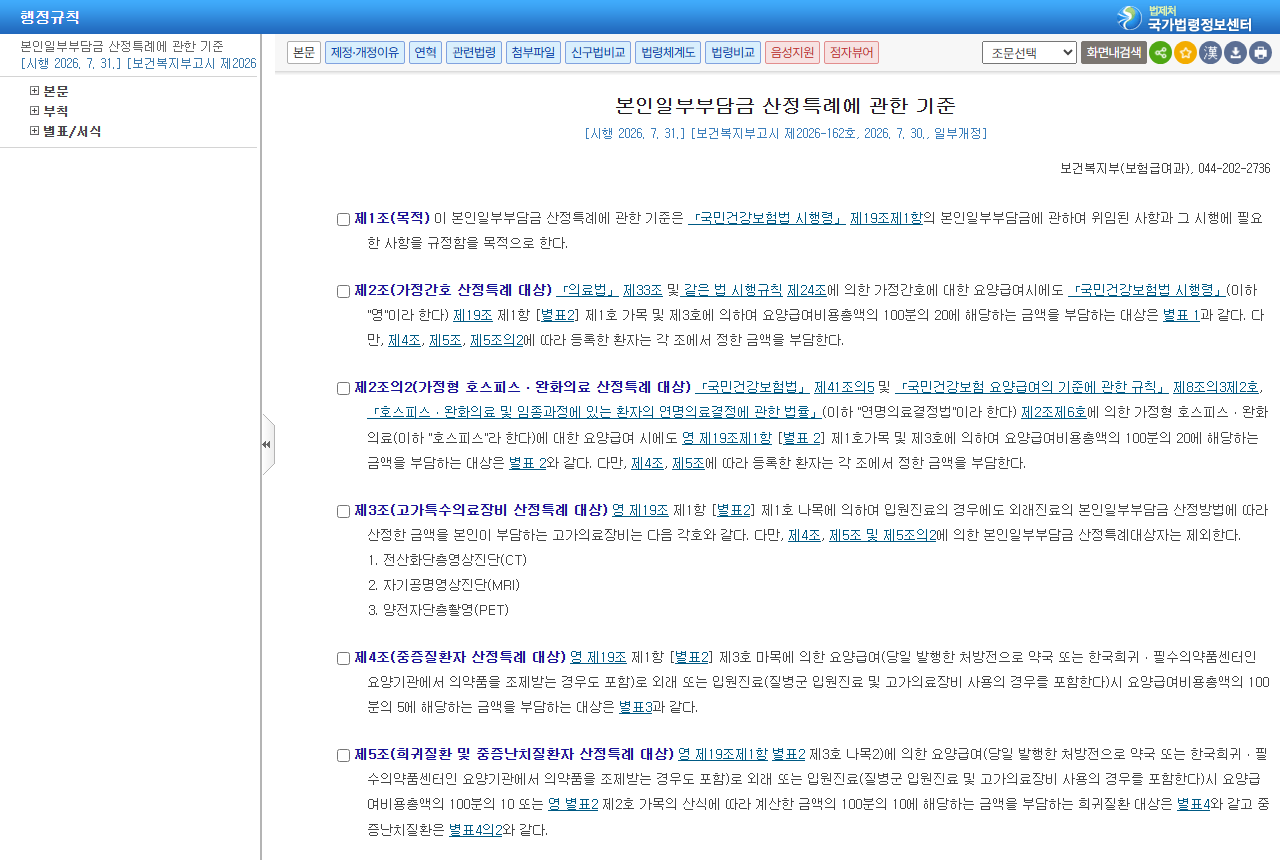Click the 화면내검색 button
The width and height of the screenshot is (1280, 860).
(x=1114, y=52)
